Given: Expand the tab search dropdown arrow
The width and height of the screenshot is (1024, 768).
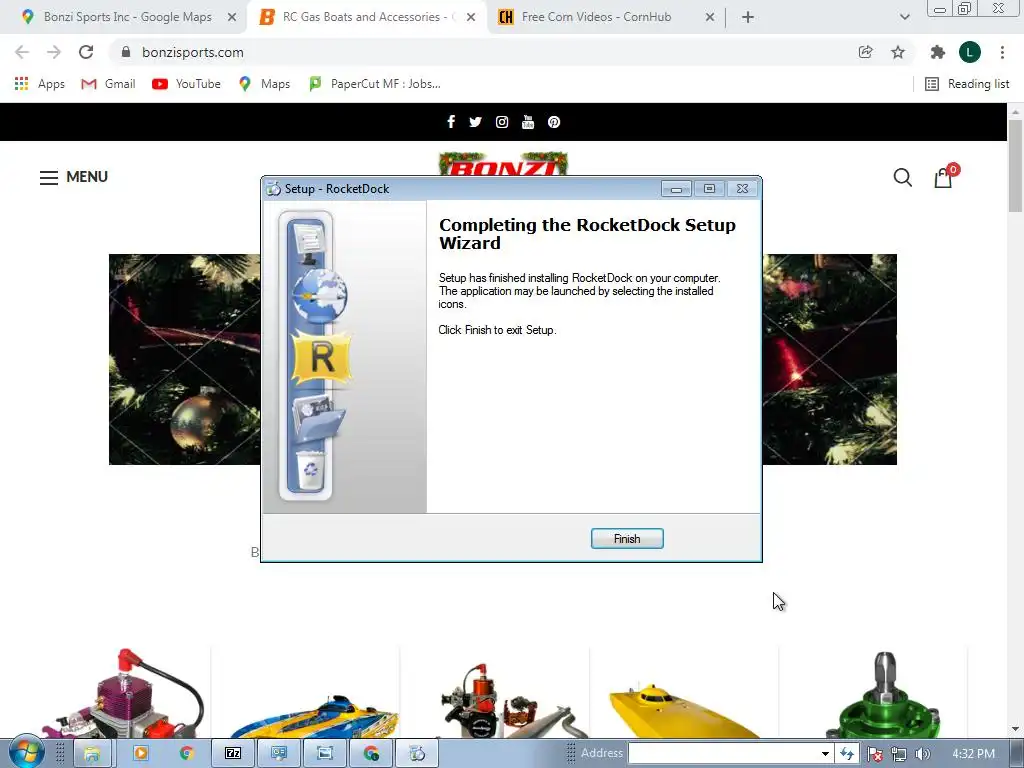Looking at the screenshot, I should pos(904,17).
